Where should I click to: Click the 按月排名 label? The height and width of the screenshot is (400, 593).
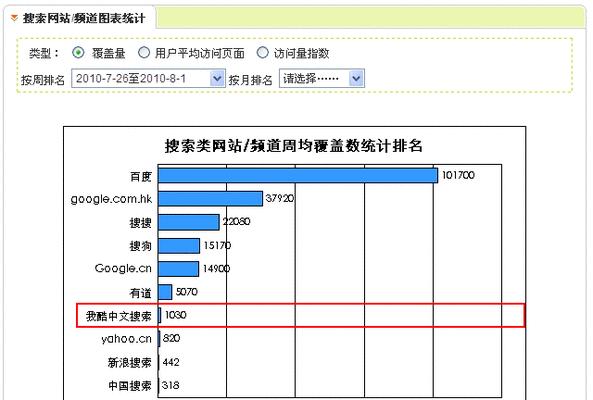[x=251, y=80]
